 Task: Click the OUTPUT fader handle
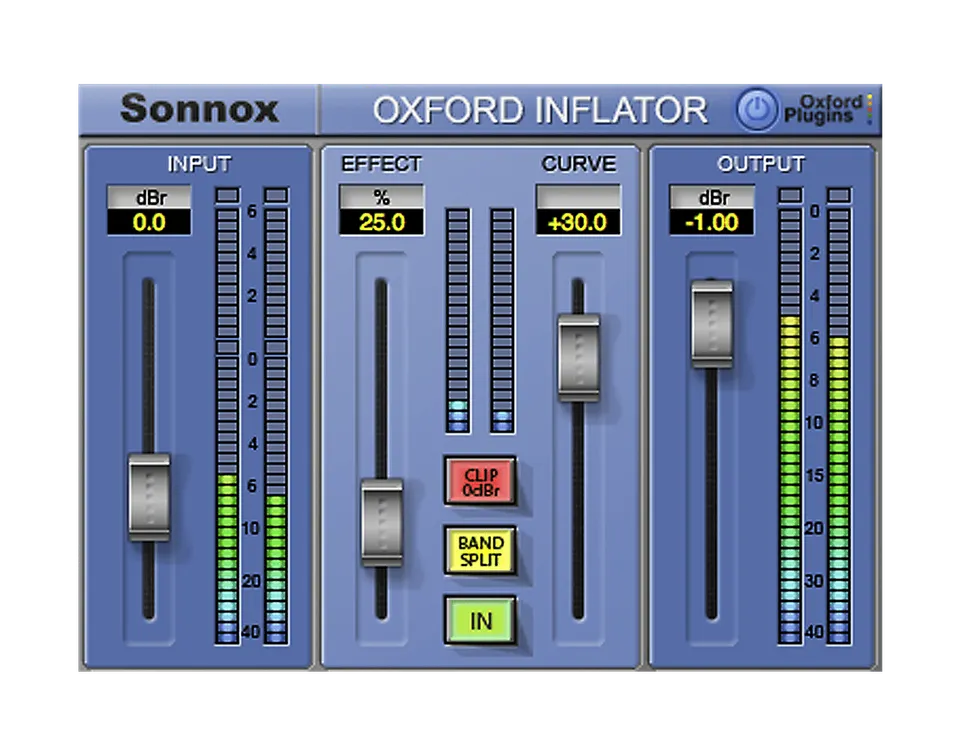coord(712,324)
